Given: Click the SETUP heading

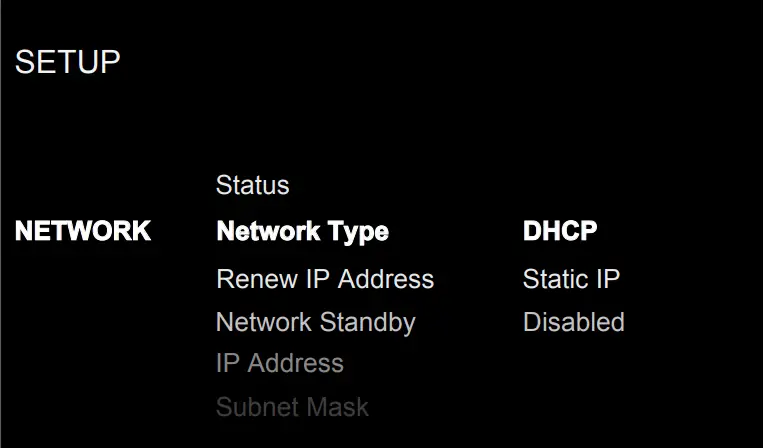Looking at the screenshot, I should click(x=67, y=62).
